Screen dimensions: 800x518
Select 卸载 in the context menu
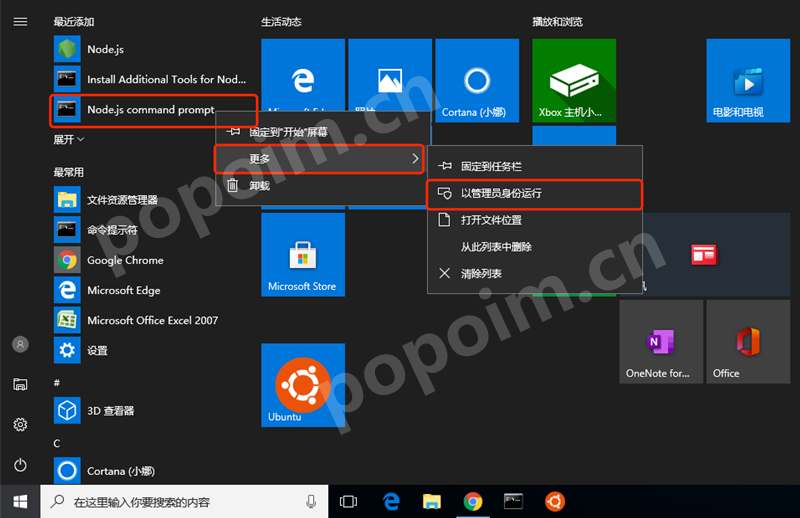(322, 186)
